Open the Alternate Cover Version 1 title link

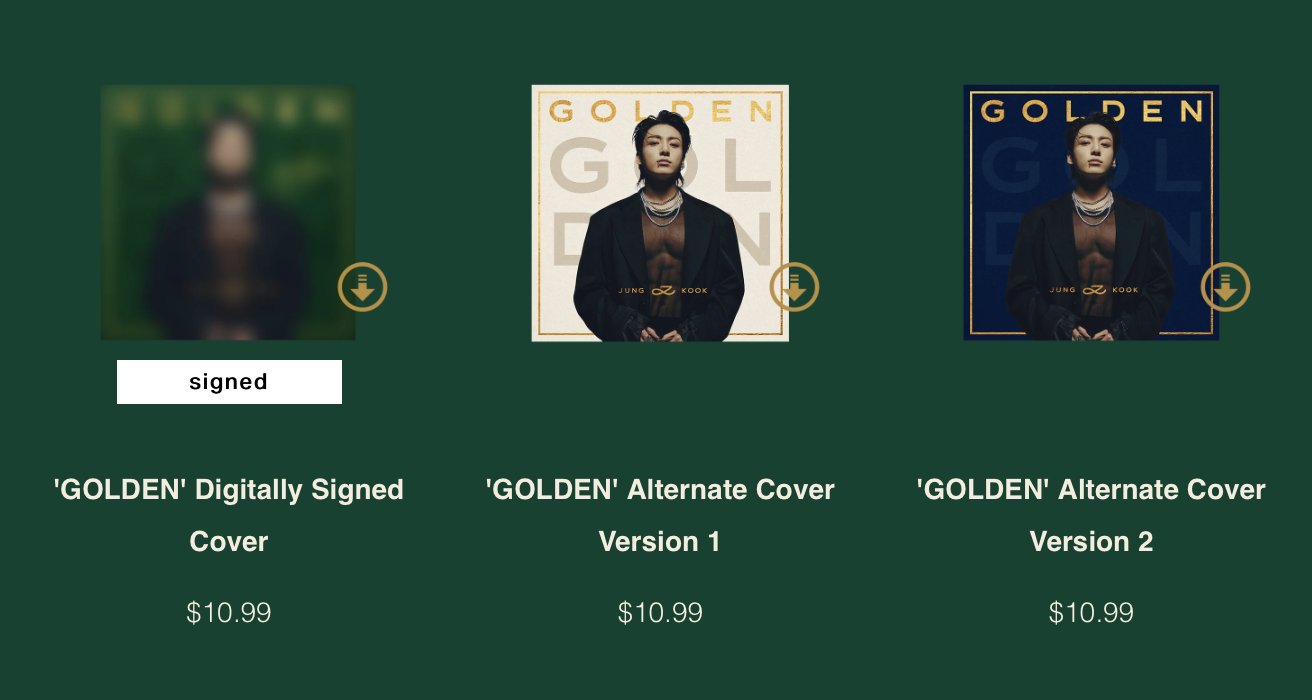point(660,516)
